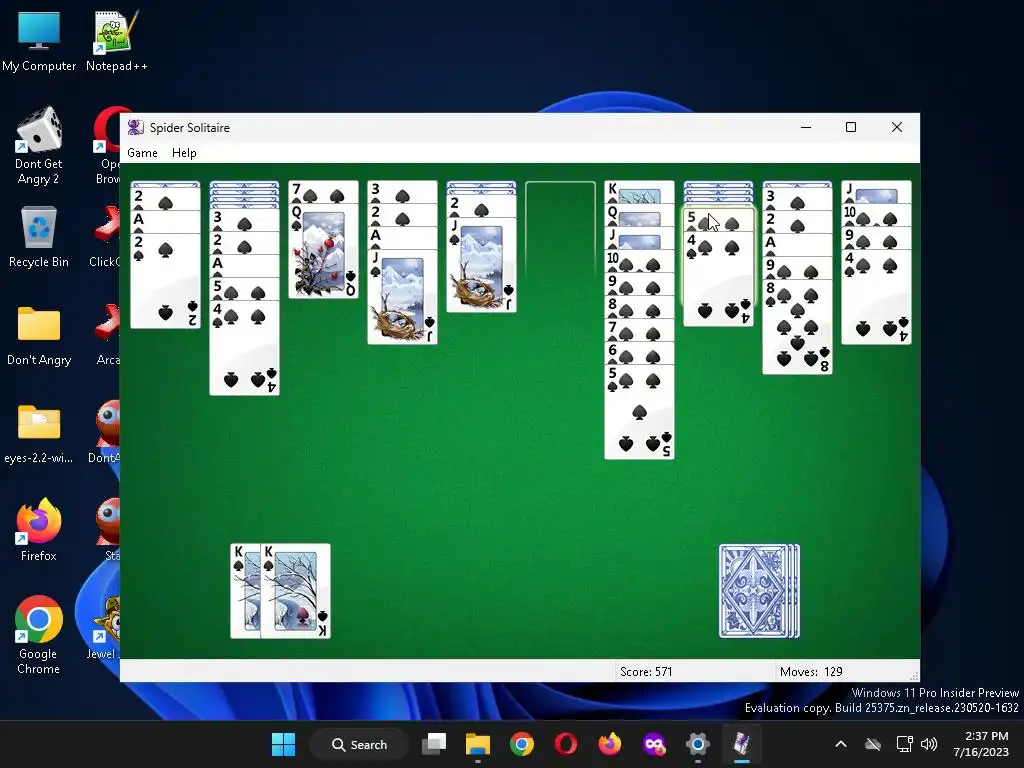Select the Jack of spades in fourth column
This screenshot has height=768, width=1024.
pyautogui.click(x=402, y=297)
